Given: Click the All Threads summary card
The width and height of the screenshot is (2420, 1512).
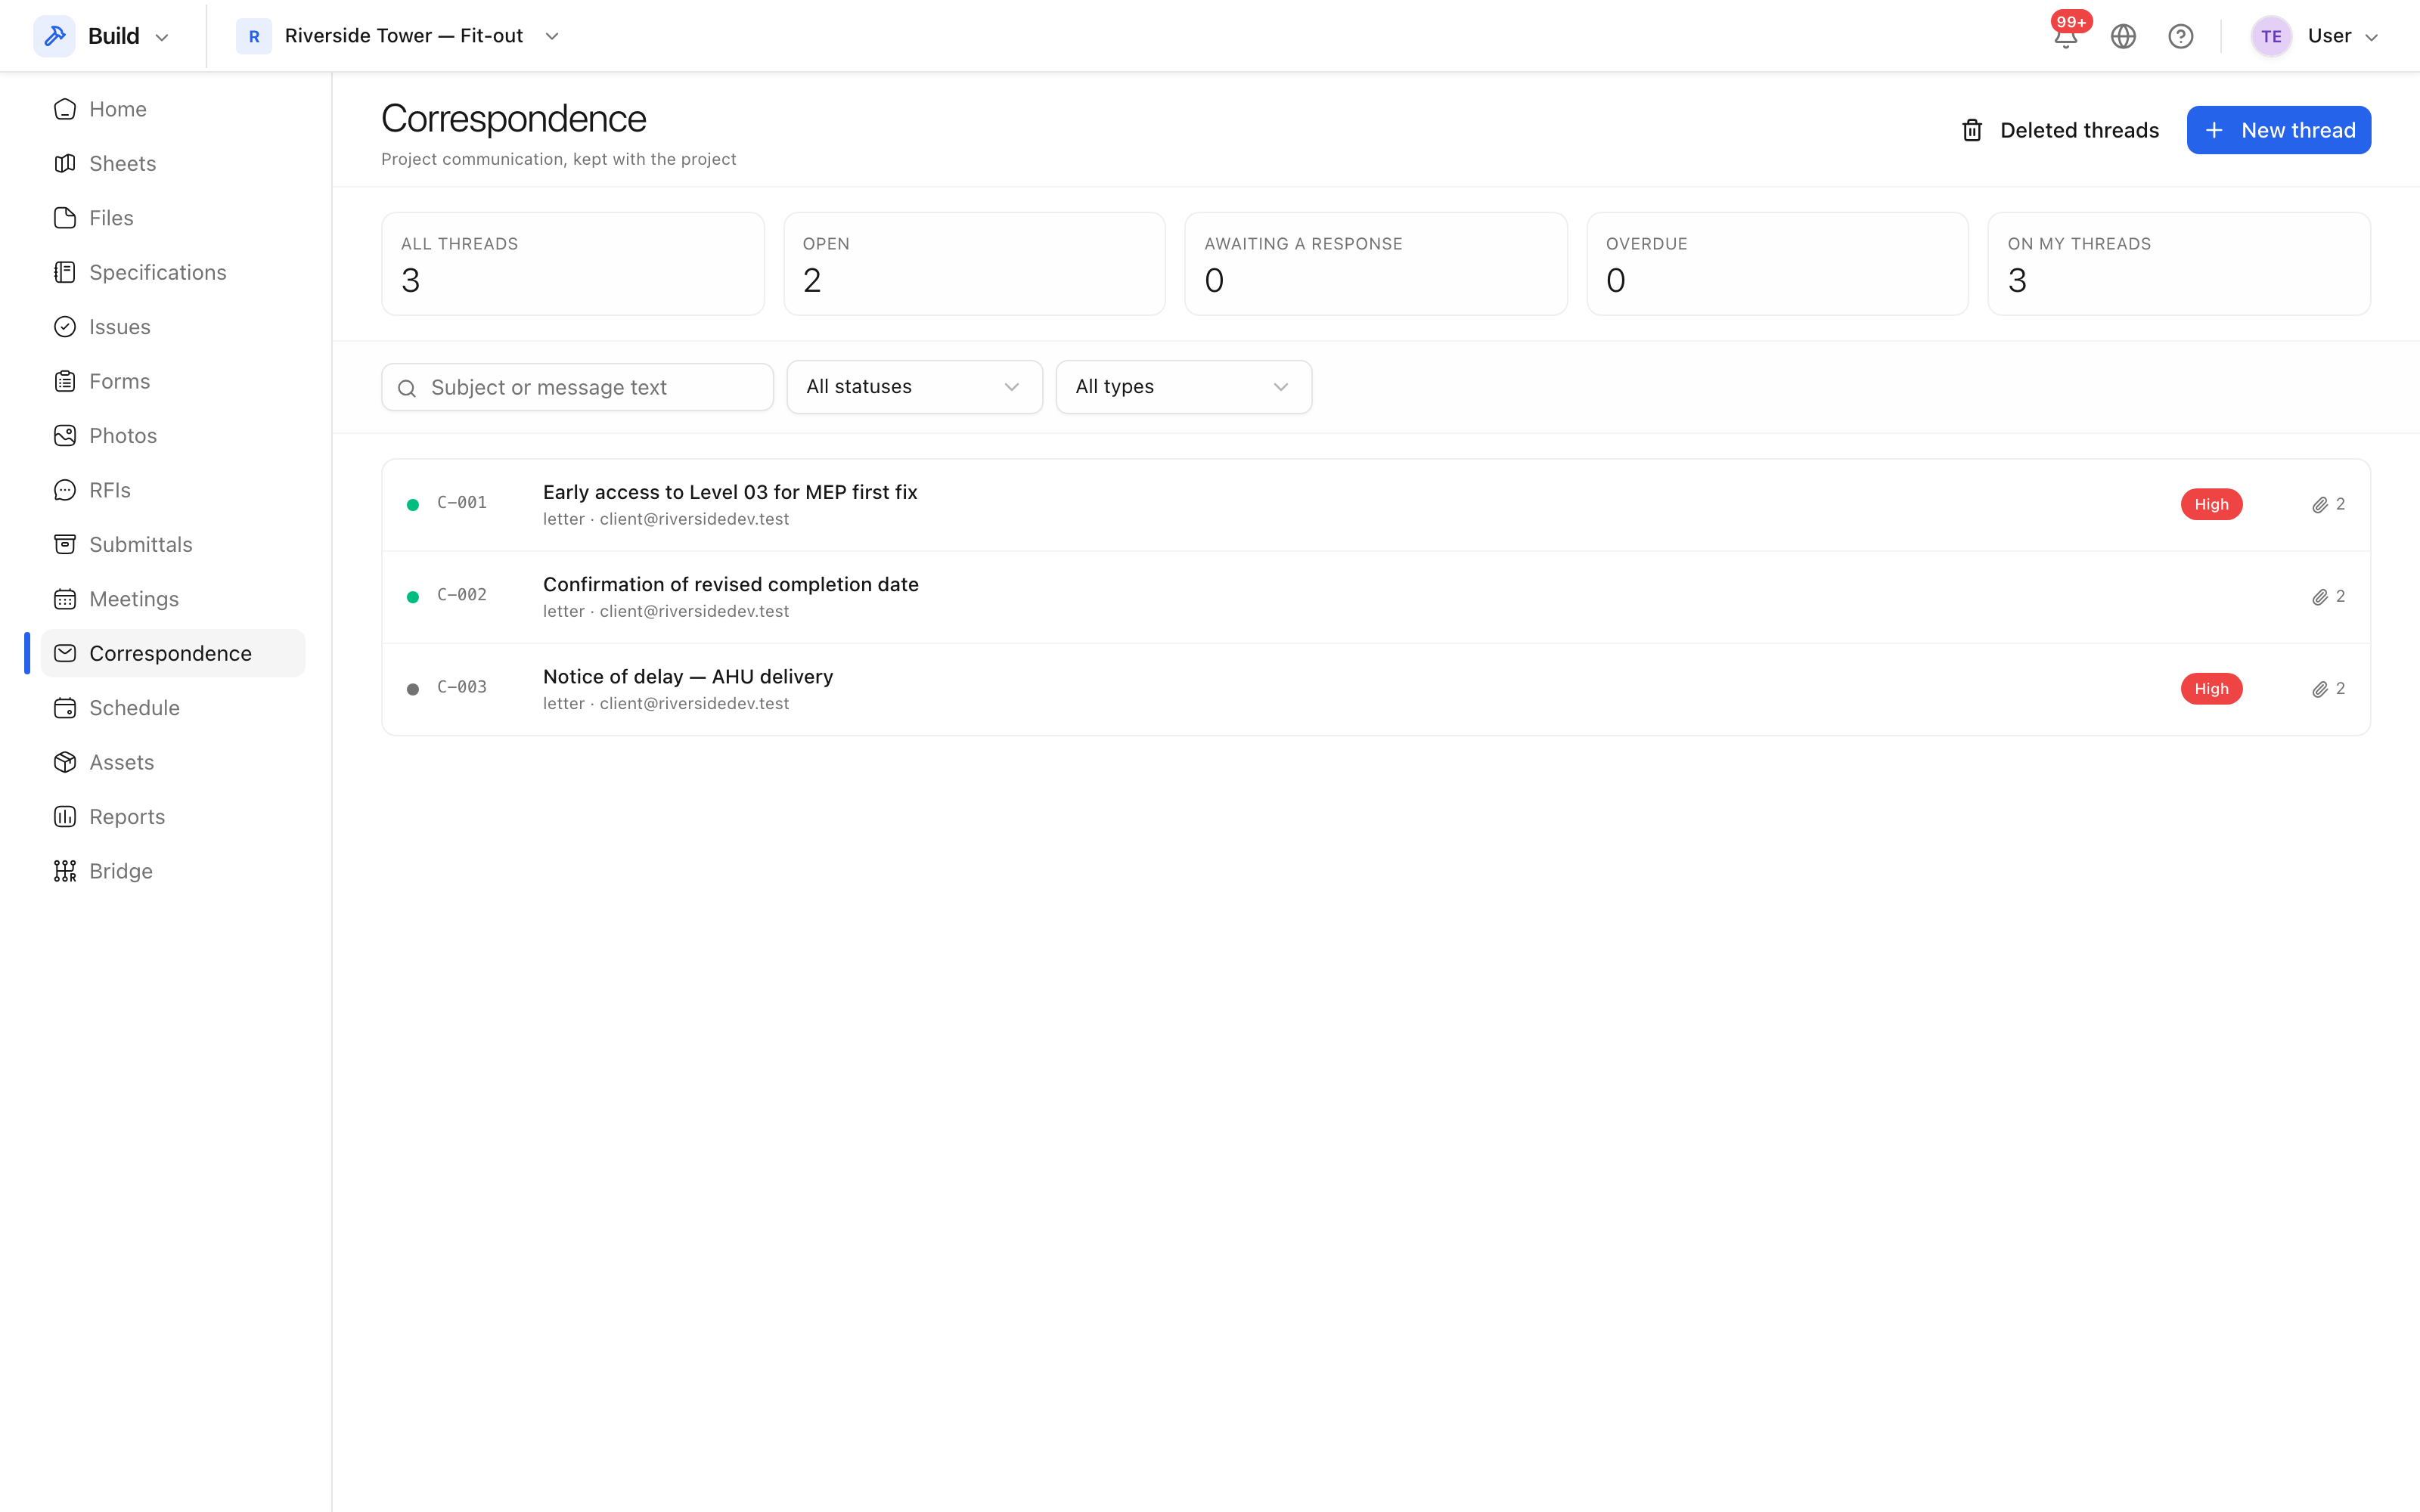Looking at the screenshot, I should click(573, 264).
